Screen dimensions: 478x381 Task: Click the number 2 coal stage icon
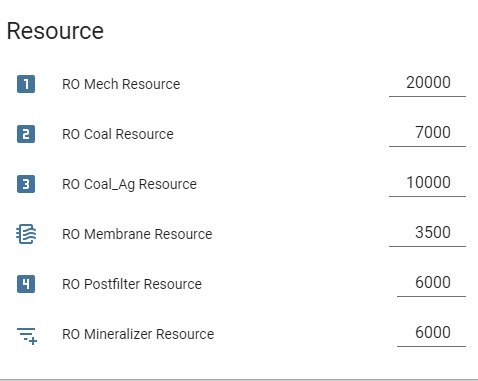26,134
